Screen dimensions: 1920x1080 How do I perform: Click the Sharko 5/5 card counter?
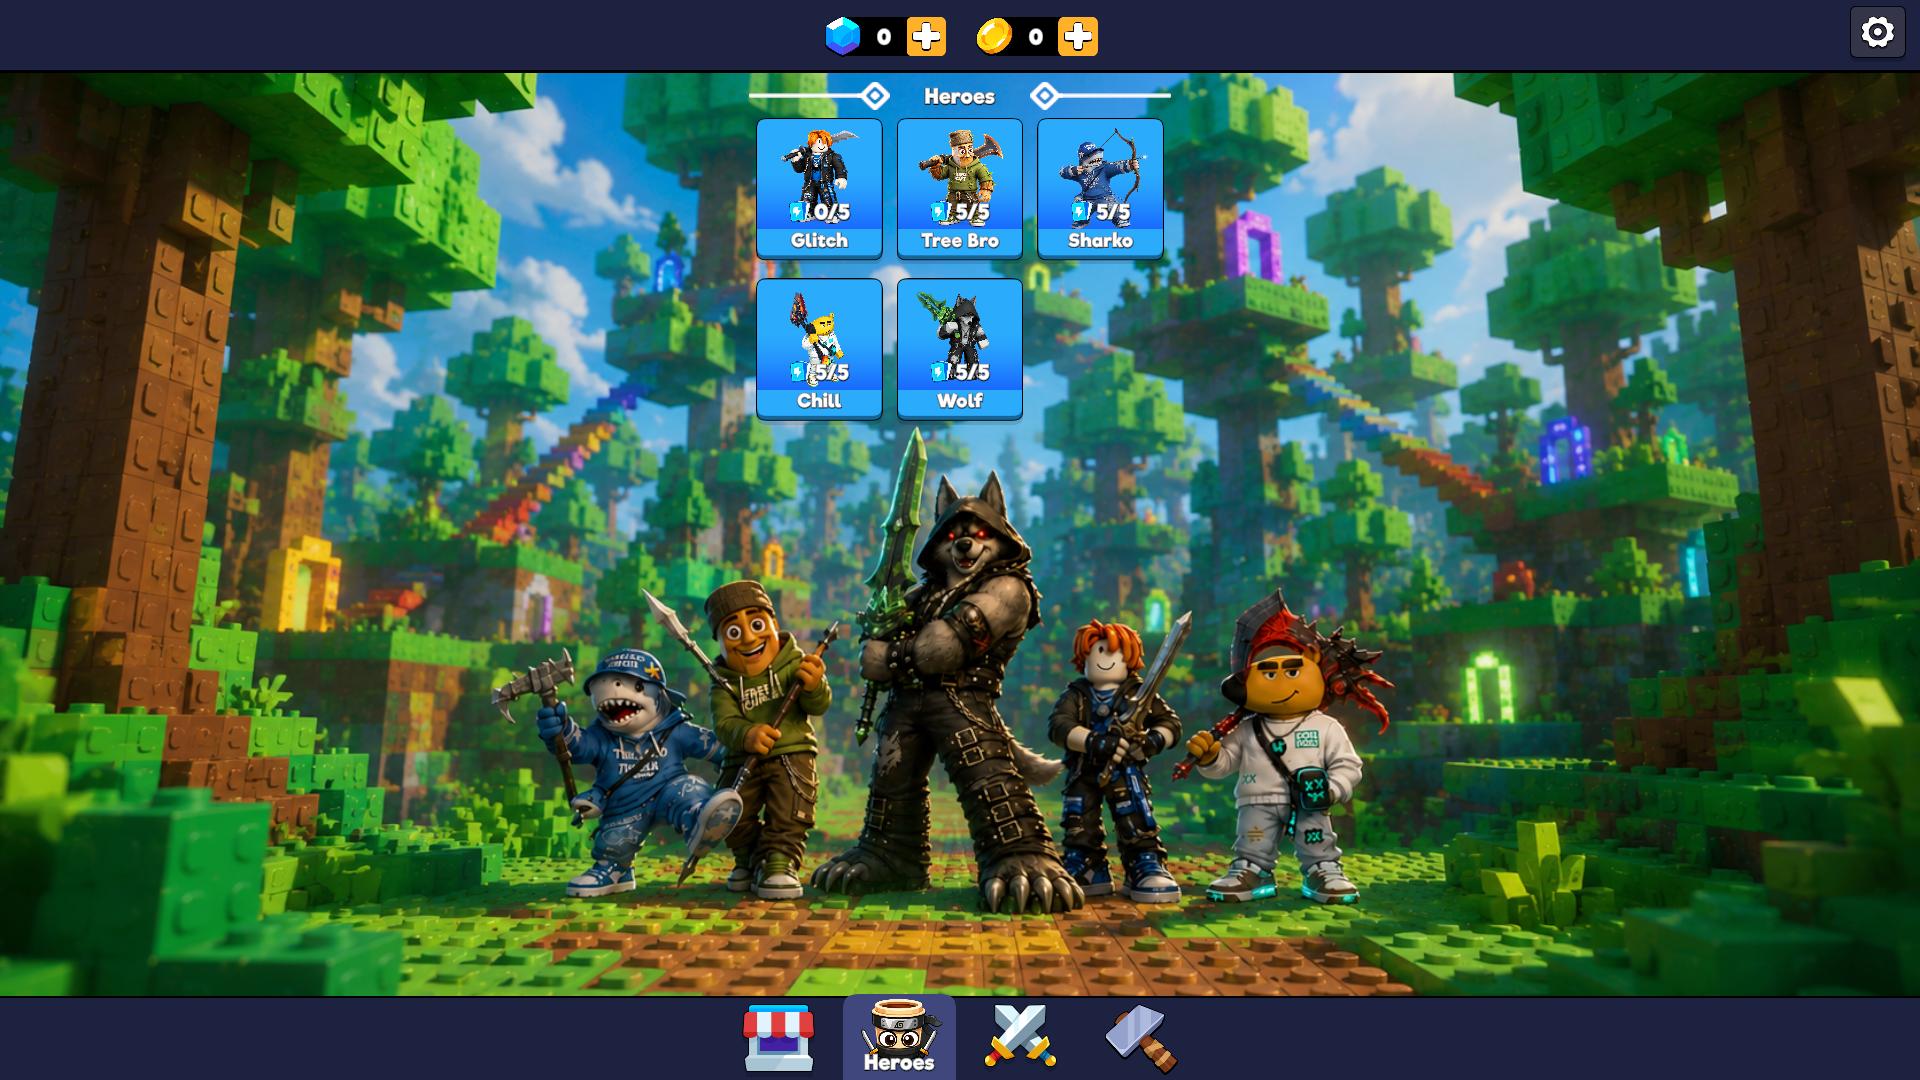coord(1101,212)
